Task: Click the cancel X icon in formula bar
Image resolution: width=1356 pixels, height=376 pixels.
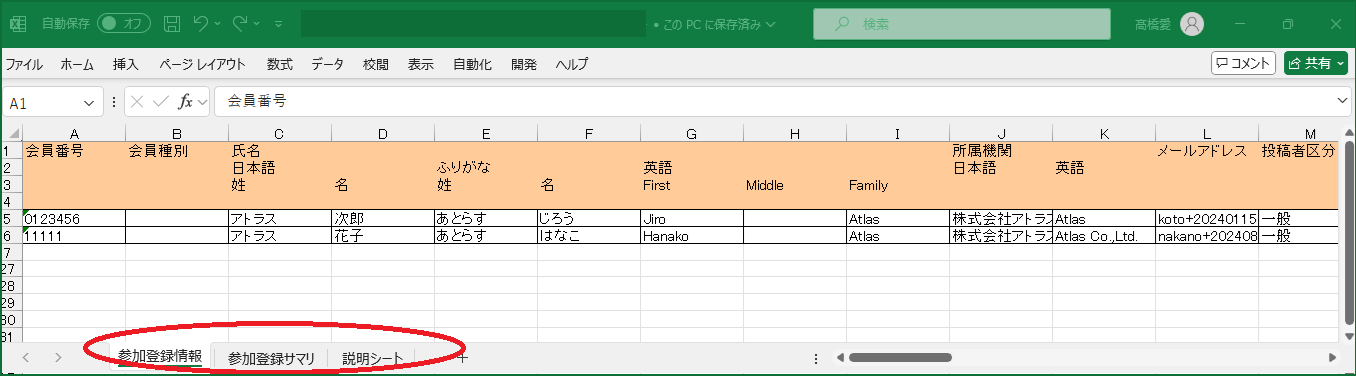Action: (x=137, y=102)
